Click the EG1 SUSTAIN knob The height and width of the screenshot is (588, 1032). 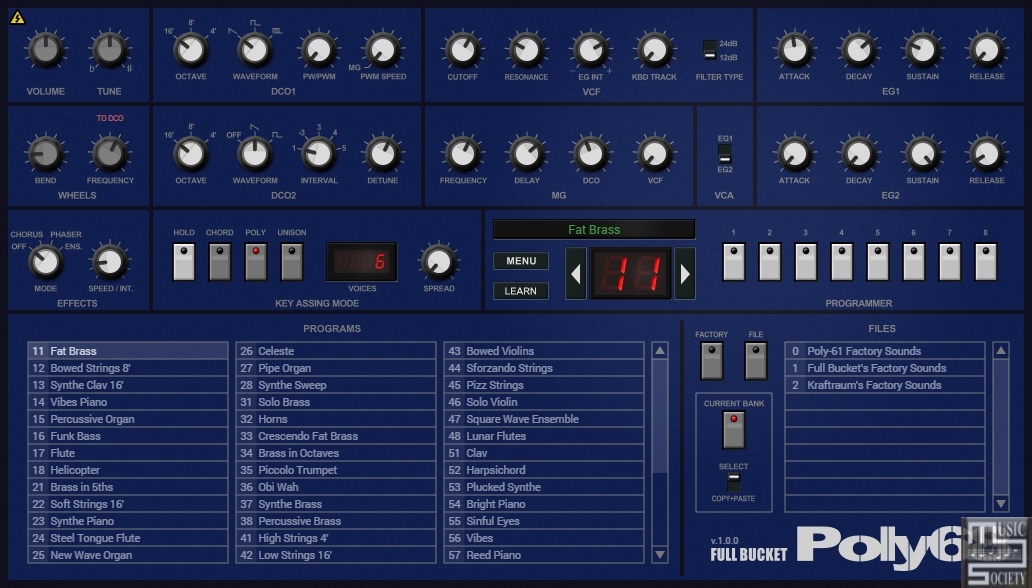[923, 49]
